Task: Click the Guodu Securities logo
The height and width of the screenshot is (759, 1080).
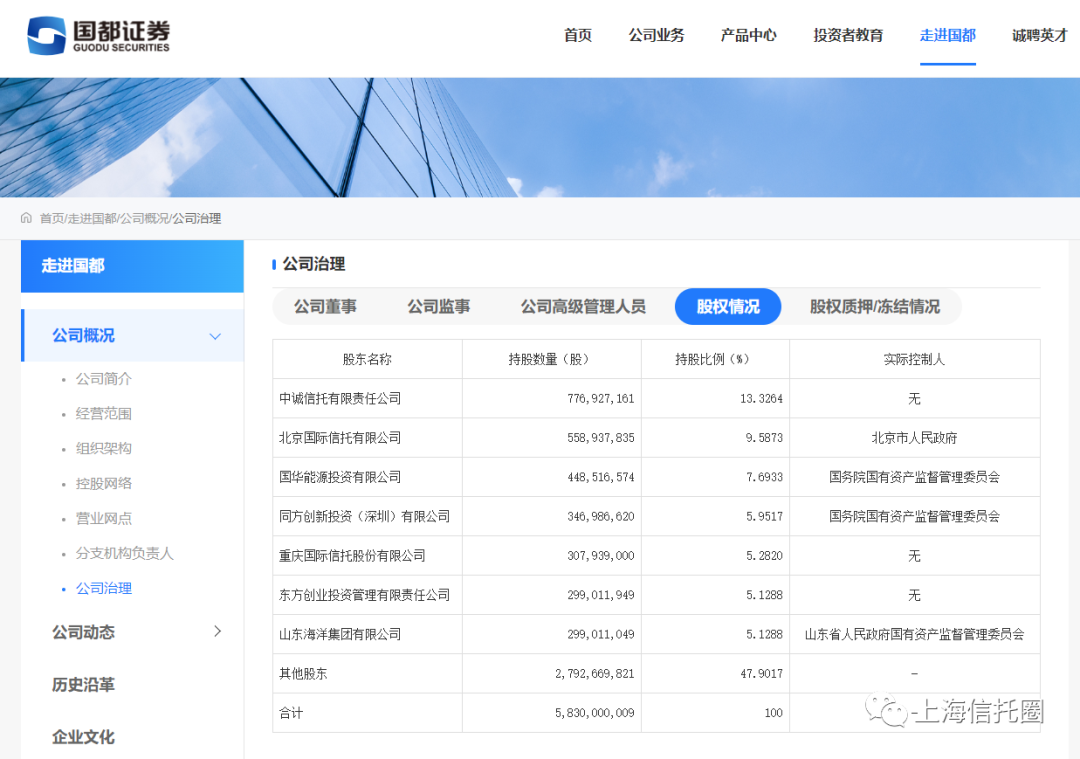Action: pos(98,35)
